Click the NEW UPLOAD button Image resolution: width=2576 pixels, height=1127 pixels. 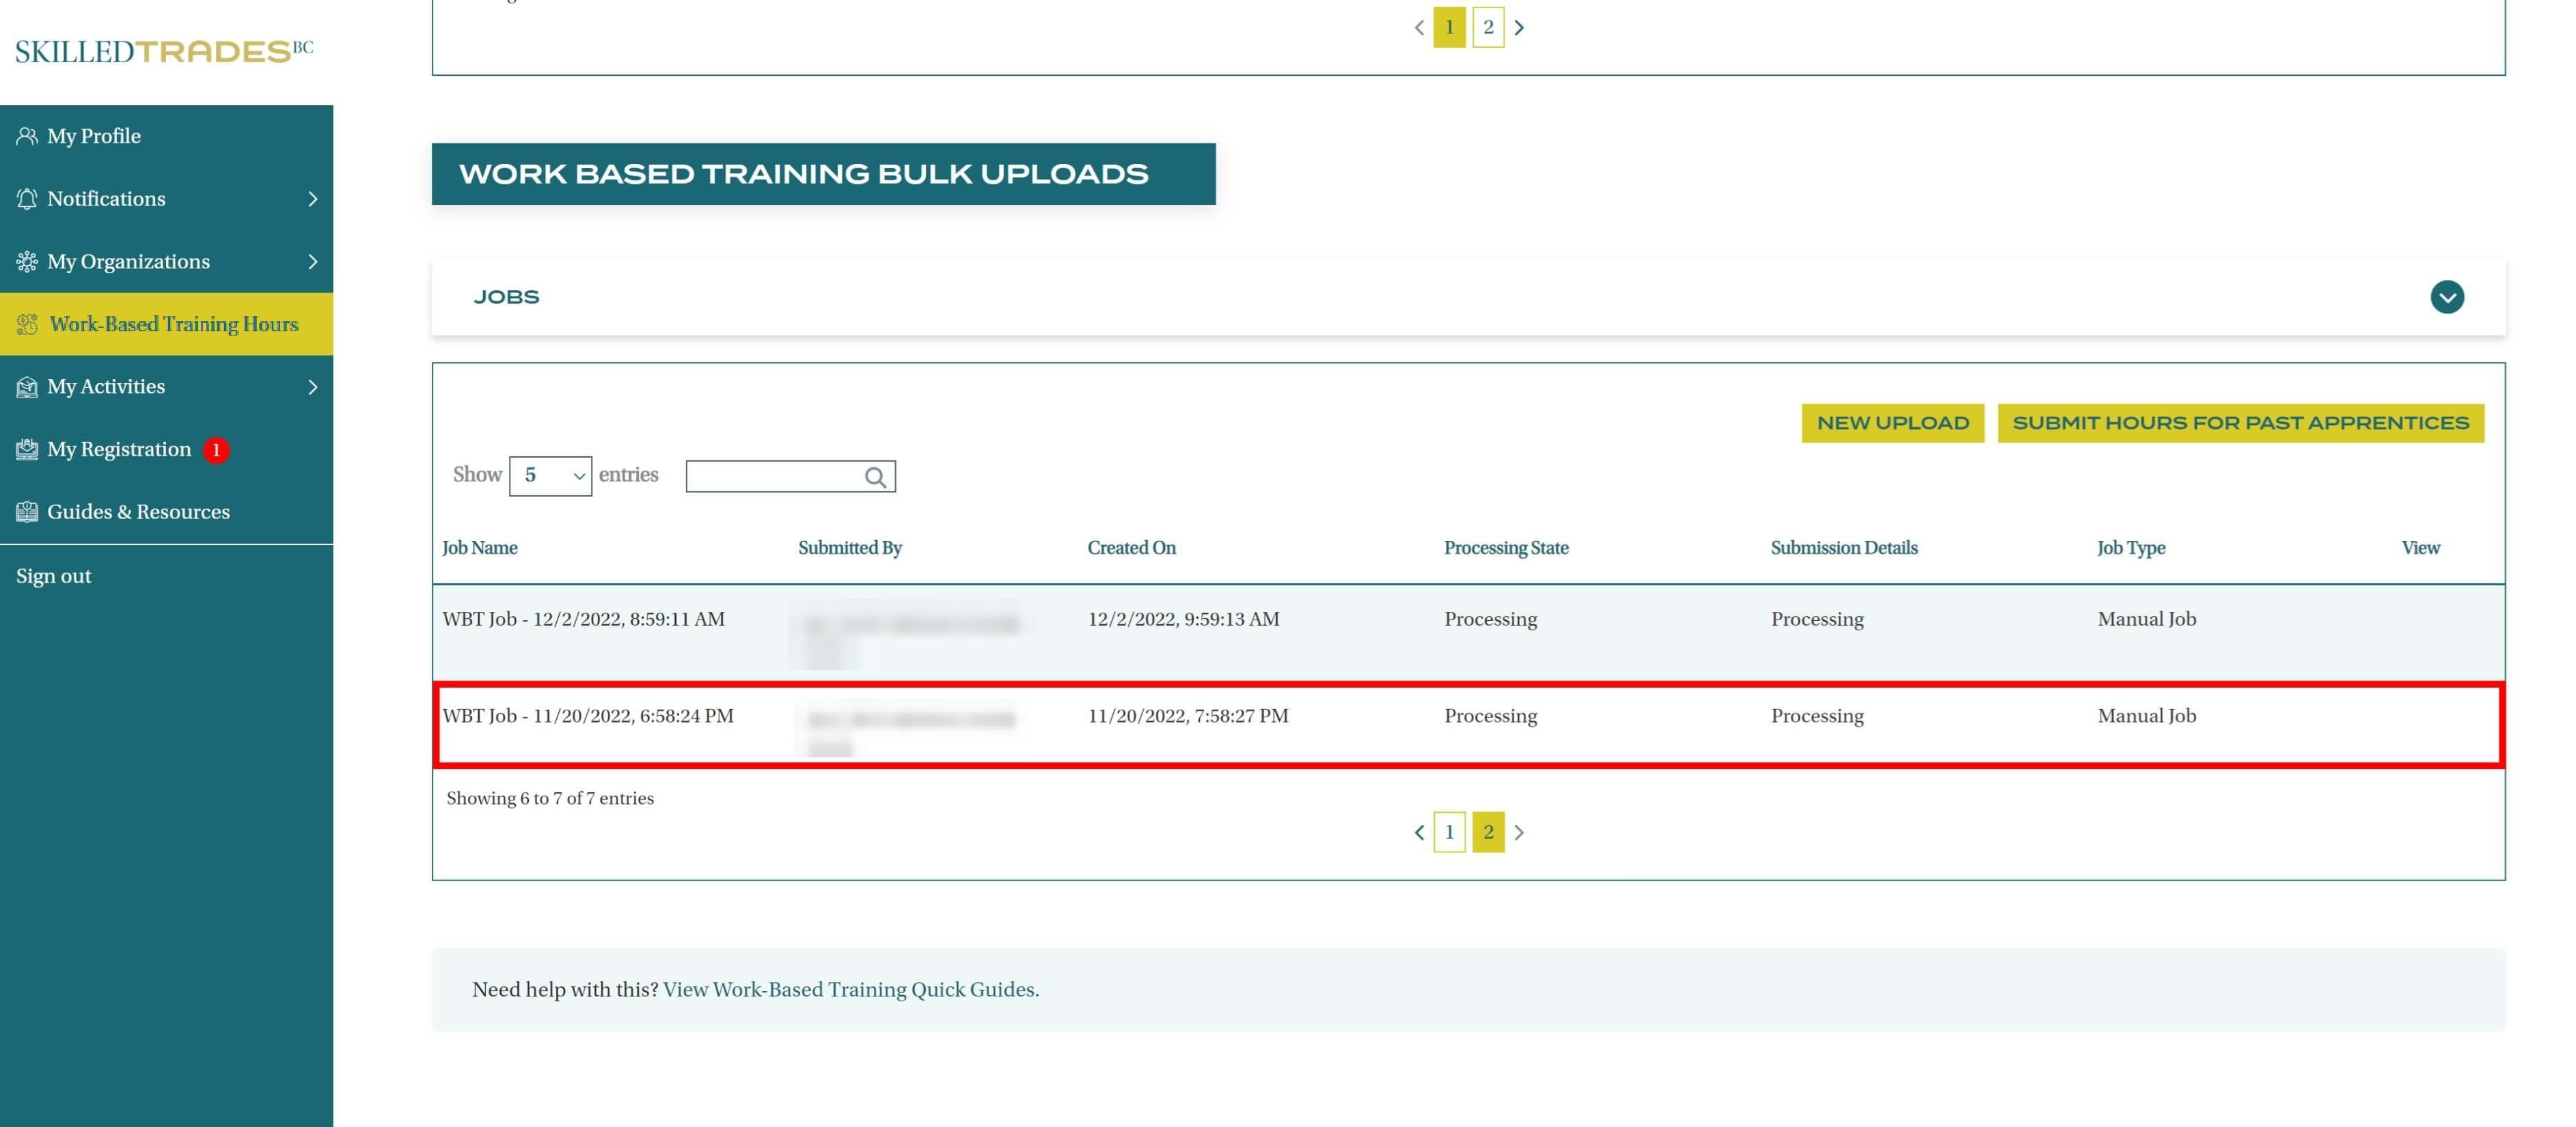pyautogui.click(x=1892, y=423)
